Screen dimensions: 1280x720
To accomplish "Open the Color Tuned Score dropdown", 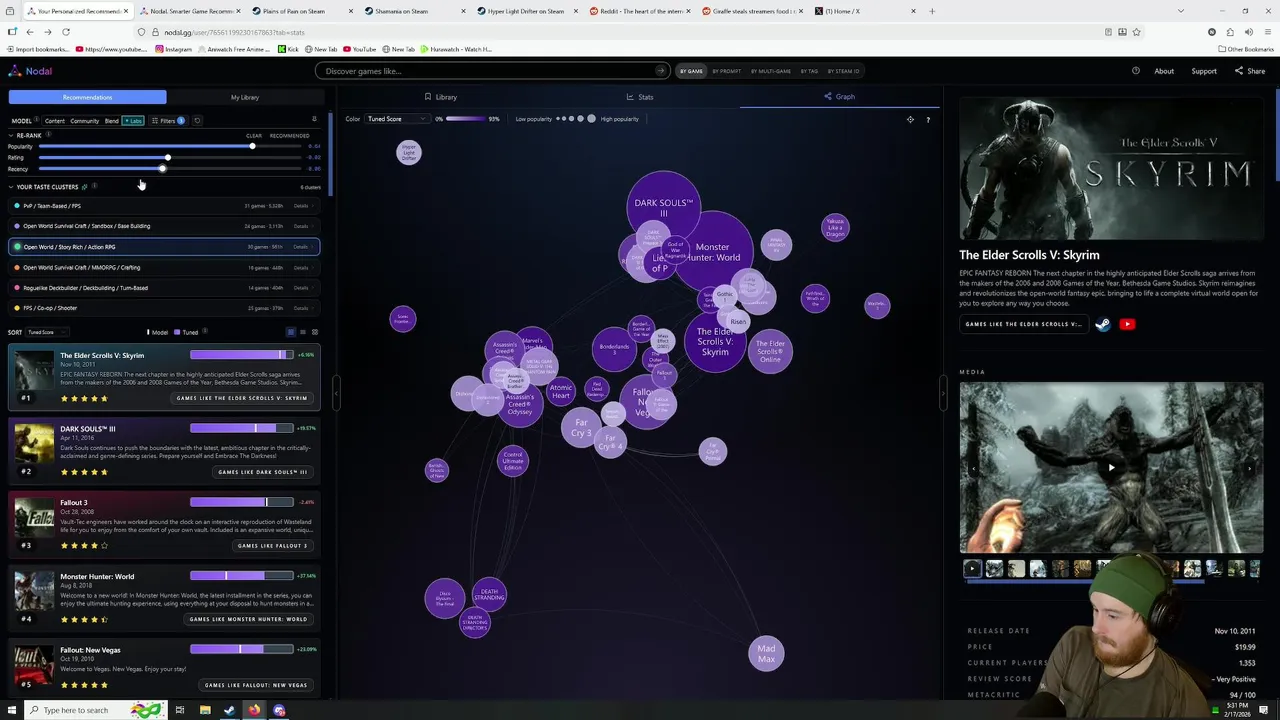I will (x=397, y=119).
